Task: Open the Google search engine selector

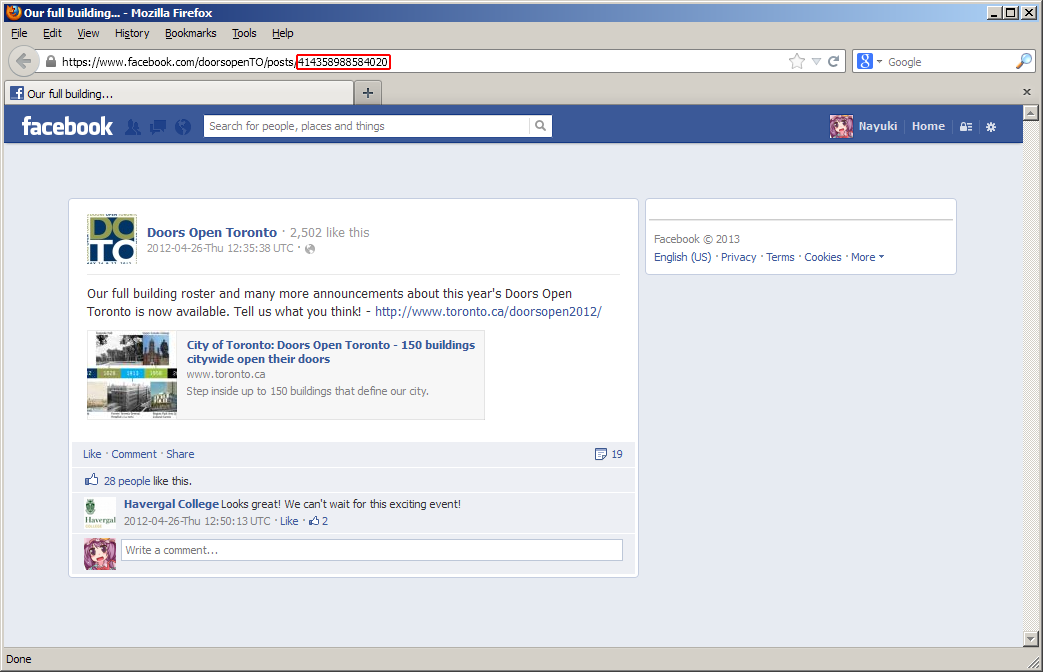Action: point(869,62)
